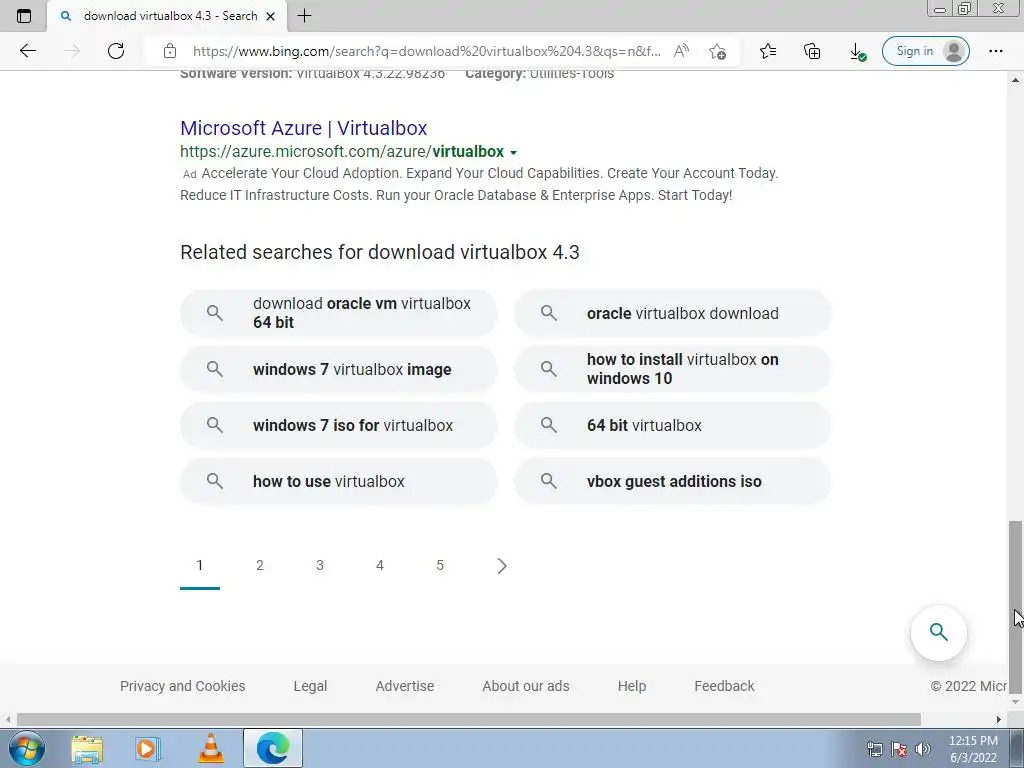Click the Sign in button
This screenshot has height=768, width=1024.
(925, 51)
